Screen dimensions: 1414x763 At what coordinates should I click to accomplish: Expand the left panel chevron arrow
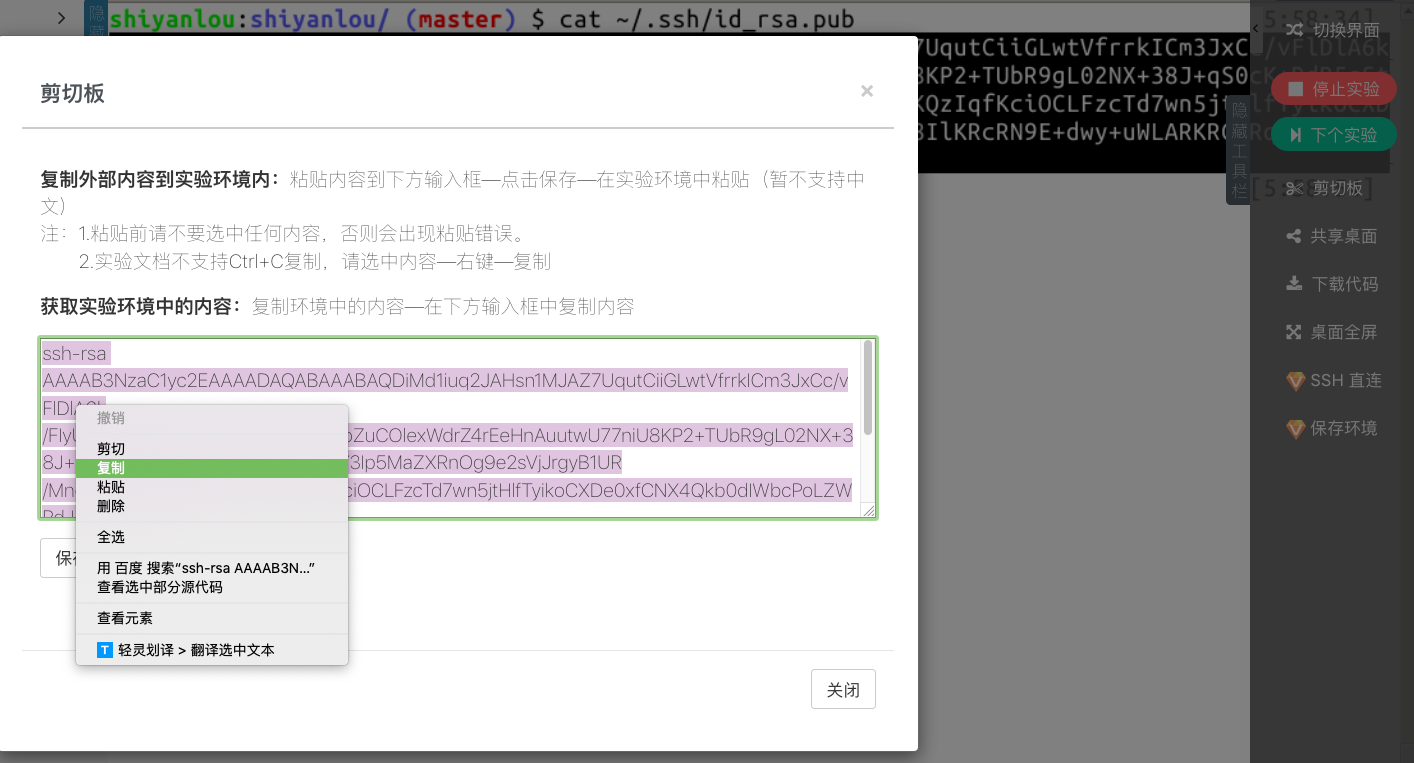pos(62,17)
